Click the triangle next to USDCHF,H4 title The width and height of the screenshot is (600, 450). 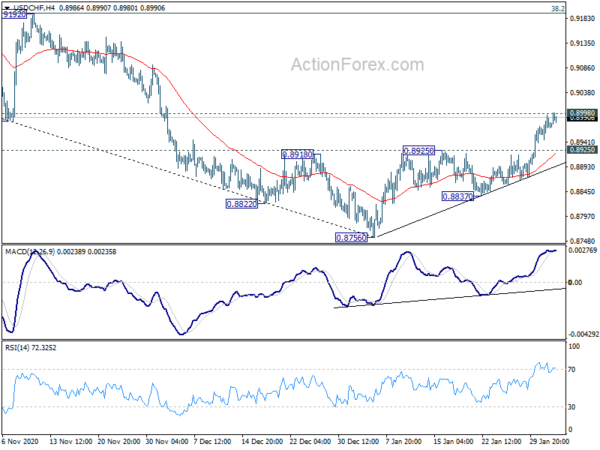[x=7, y=8]
